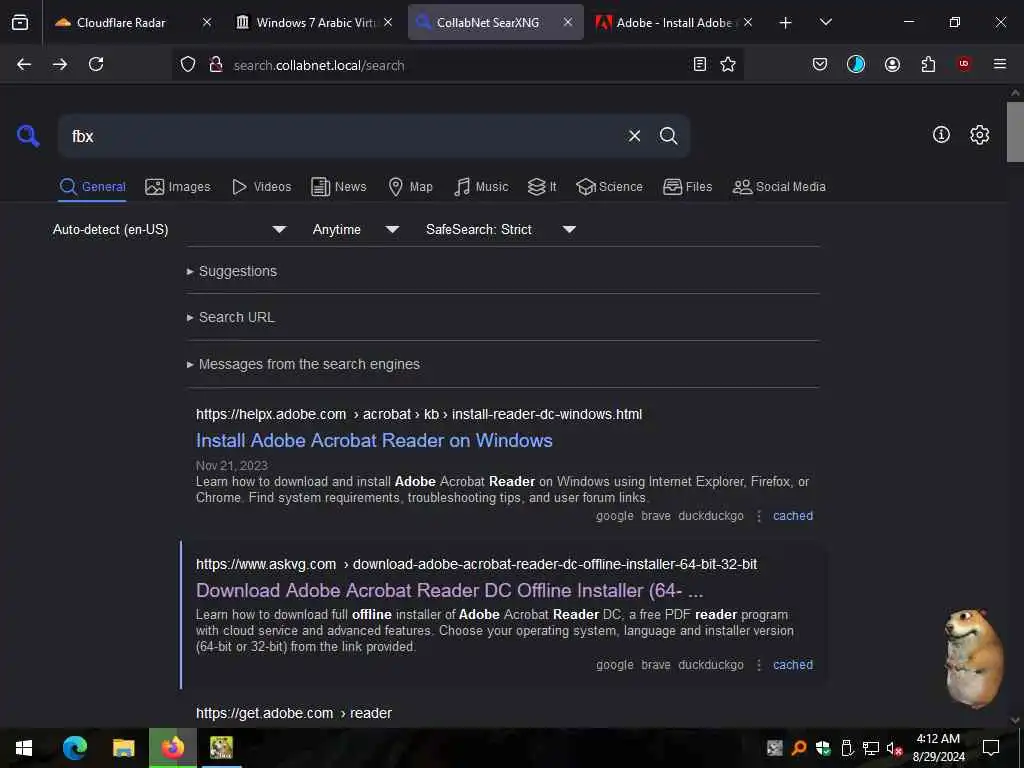
Task: Click the blue circular extension icon
Action: point(856,64)
